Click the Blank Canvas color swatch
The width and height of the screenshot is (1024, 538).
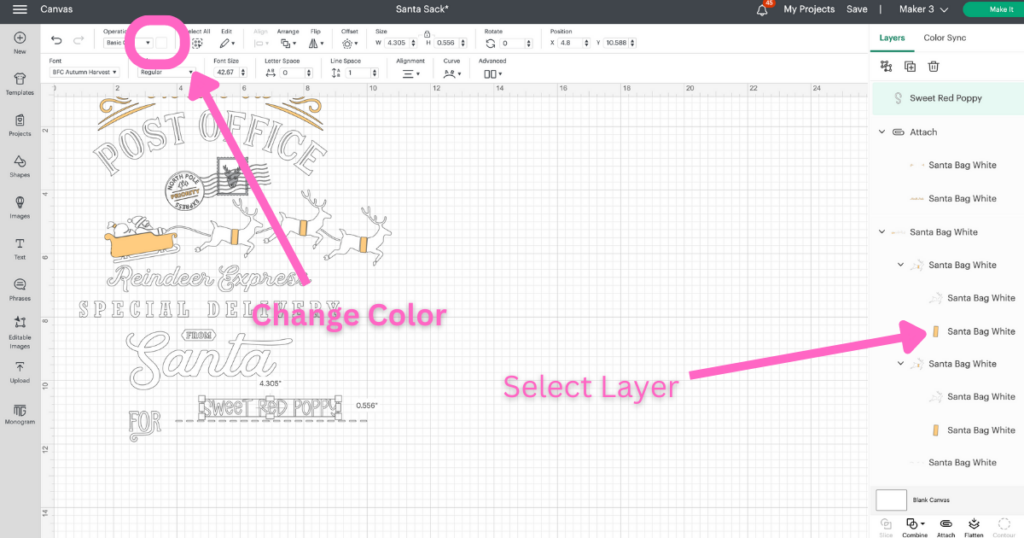coord(891,500)
